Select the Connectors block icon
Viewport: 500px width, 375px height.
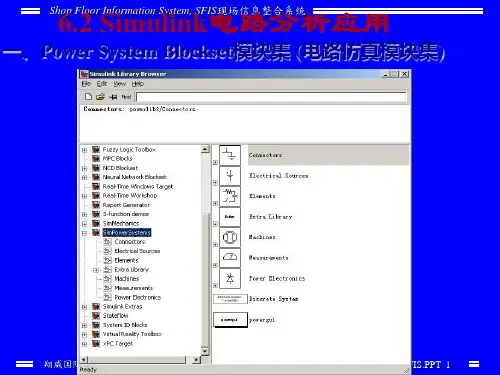click(230, 155)
